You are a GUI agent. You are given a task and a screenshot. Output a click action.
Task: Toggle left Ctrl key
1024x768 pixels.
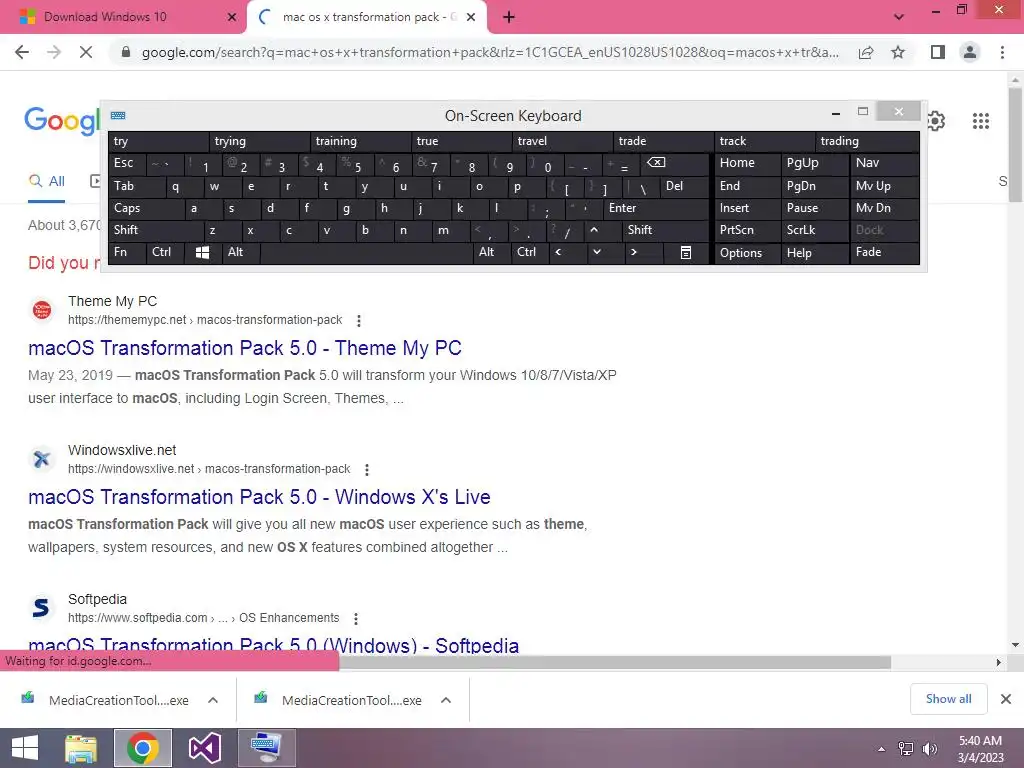[165, 252]
